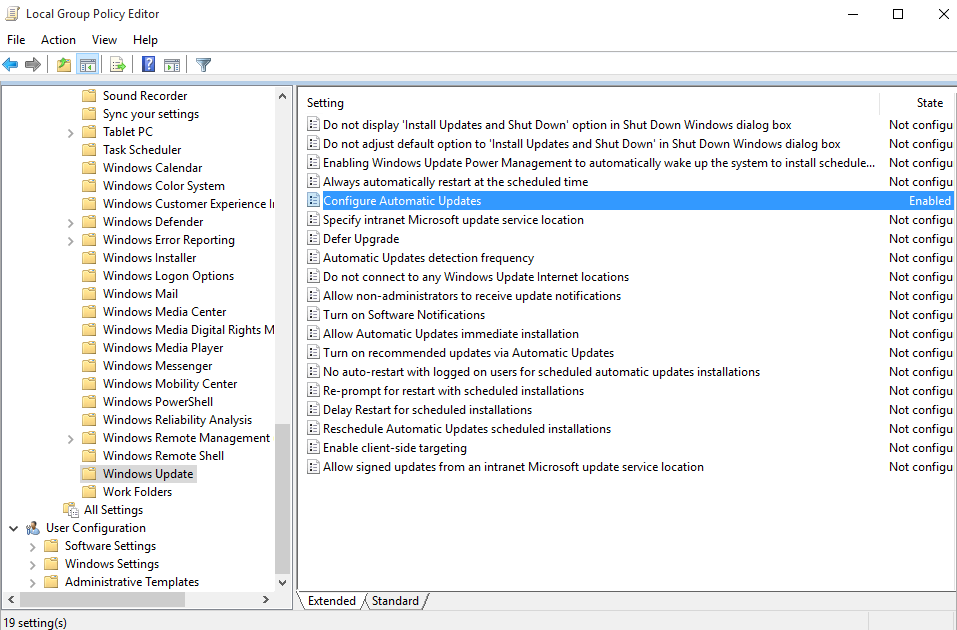The height and width of the screenshot is (630, 957).
Task: Click the Forward arrow toolbar icon
Action: pos(32,64)
